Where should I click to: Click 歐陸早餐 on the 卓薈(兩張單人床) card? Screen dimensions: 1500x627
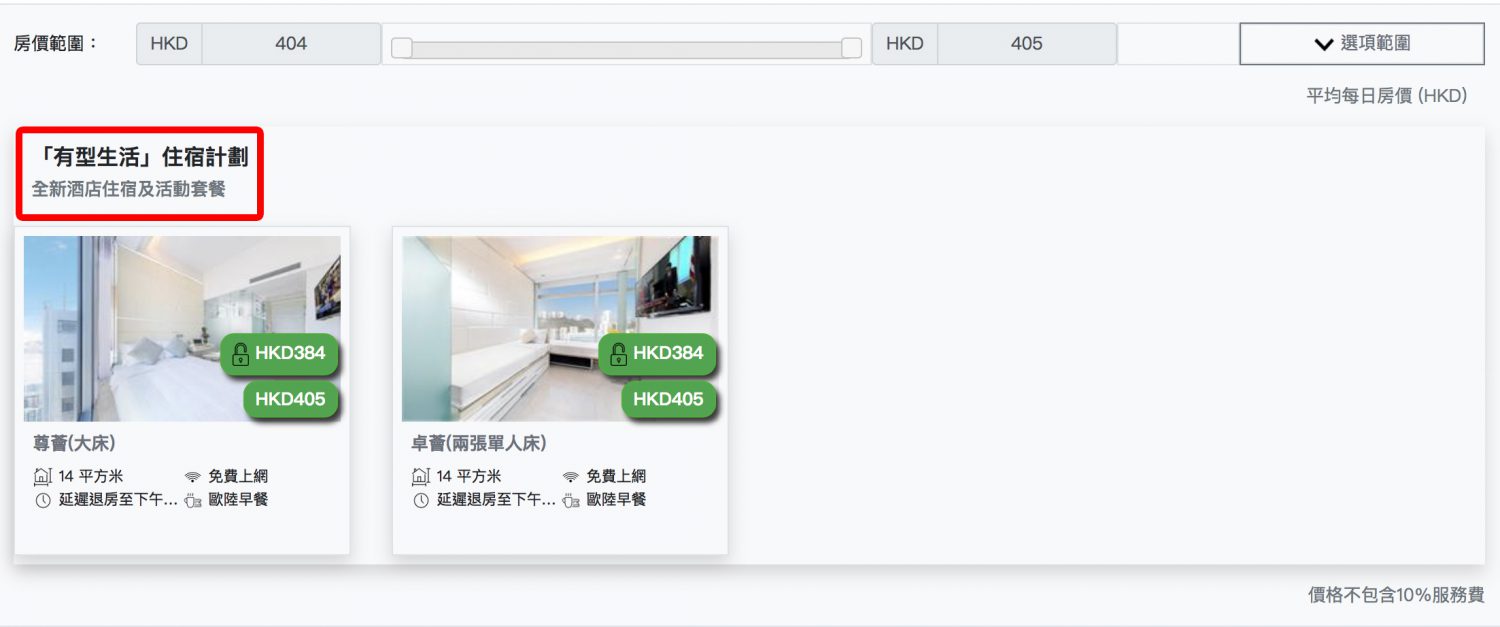pos(616,500)
